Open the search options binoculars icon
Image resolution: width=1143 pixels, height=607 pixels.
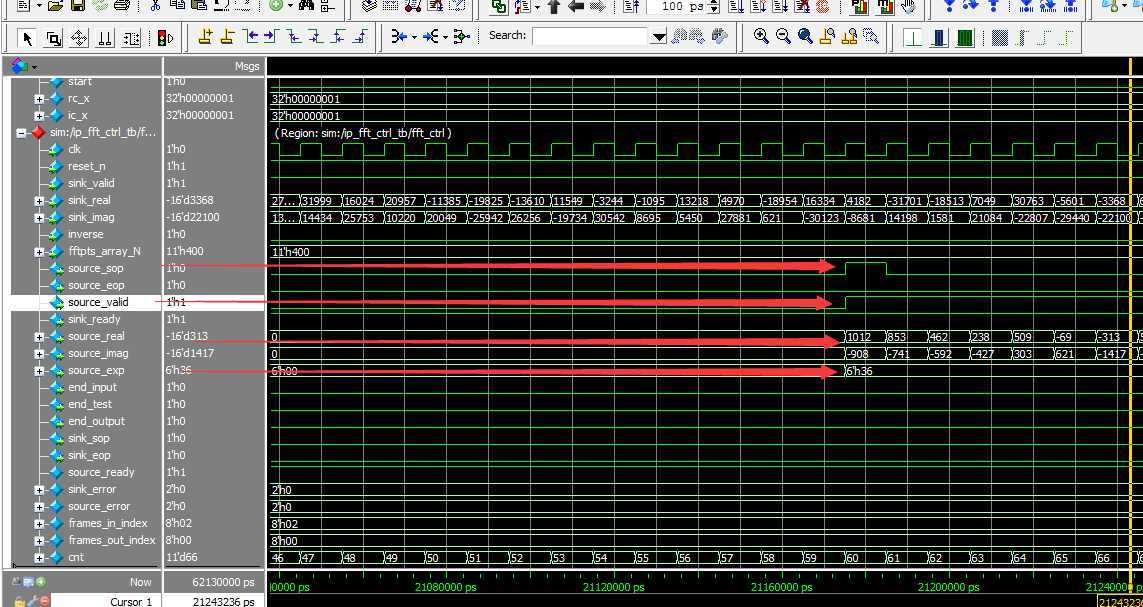719,36
